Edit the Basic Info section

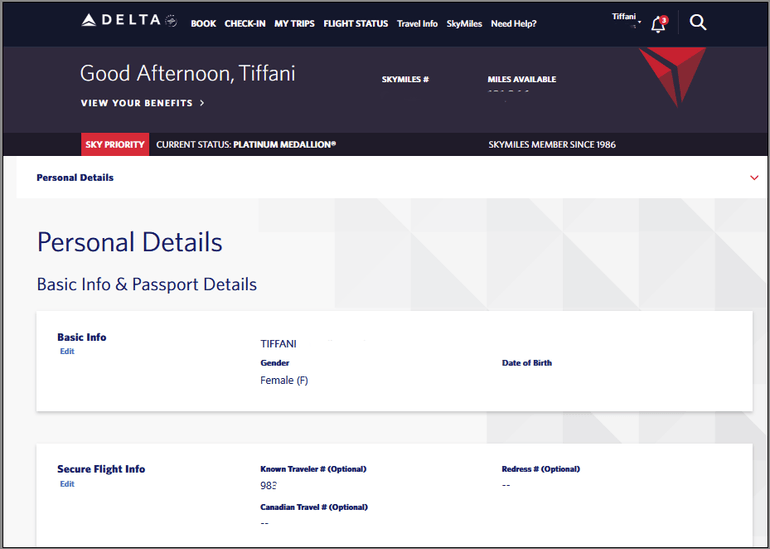(67, 351)
